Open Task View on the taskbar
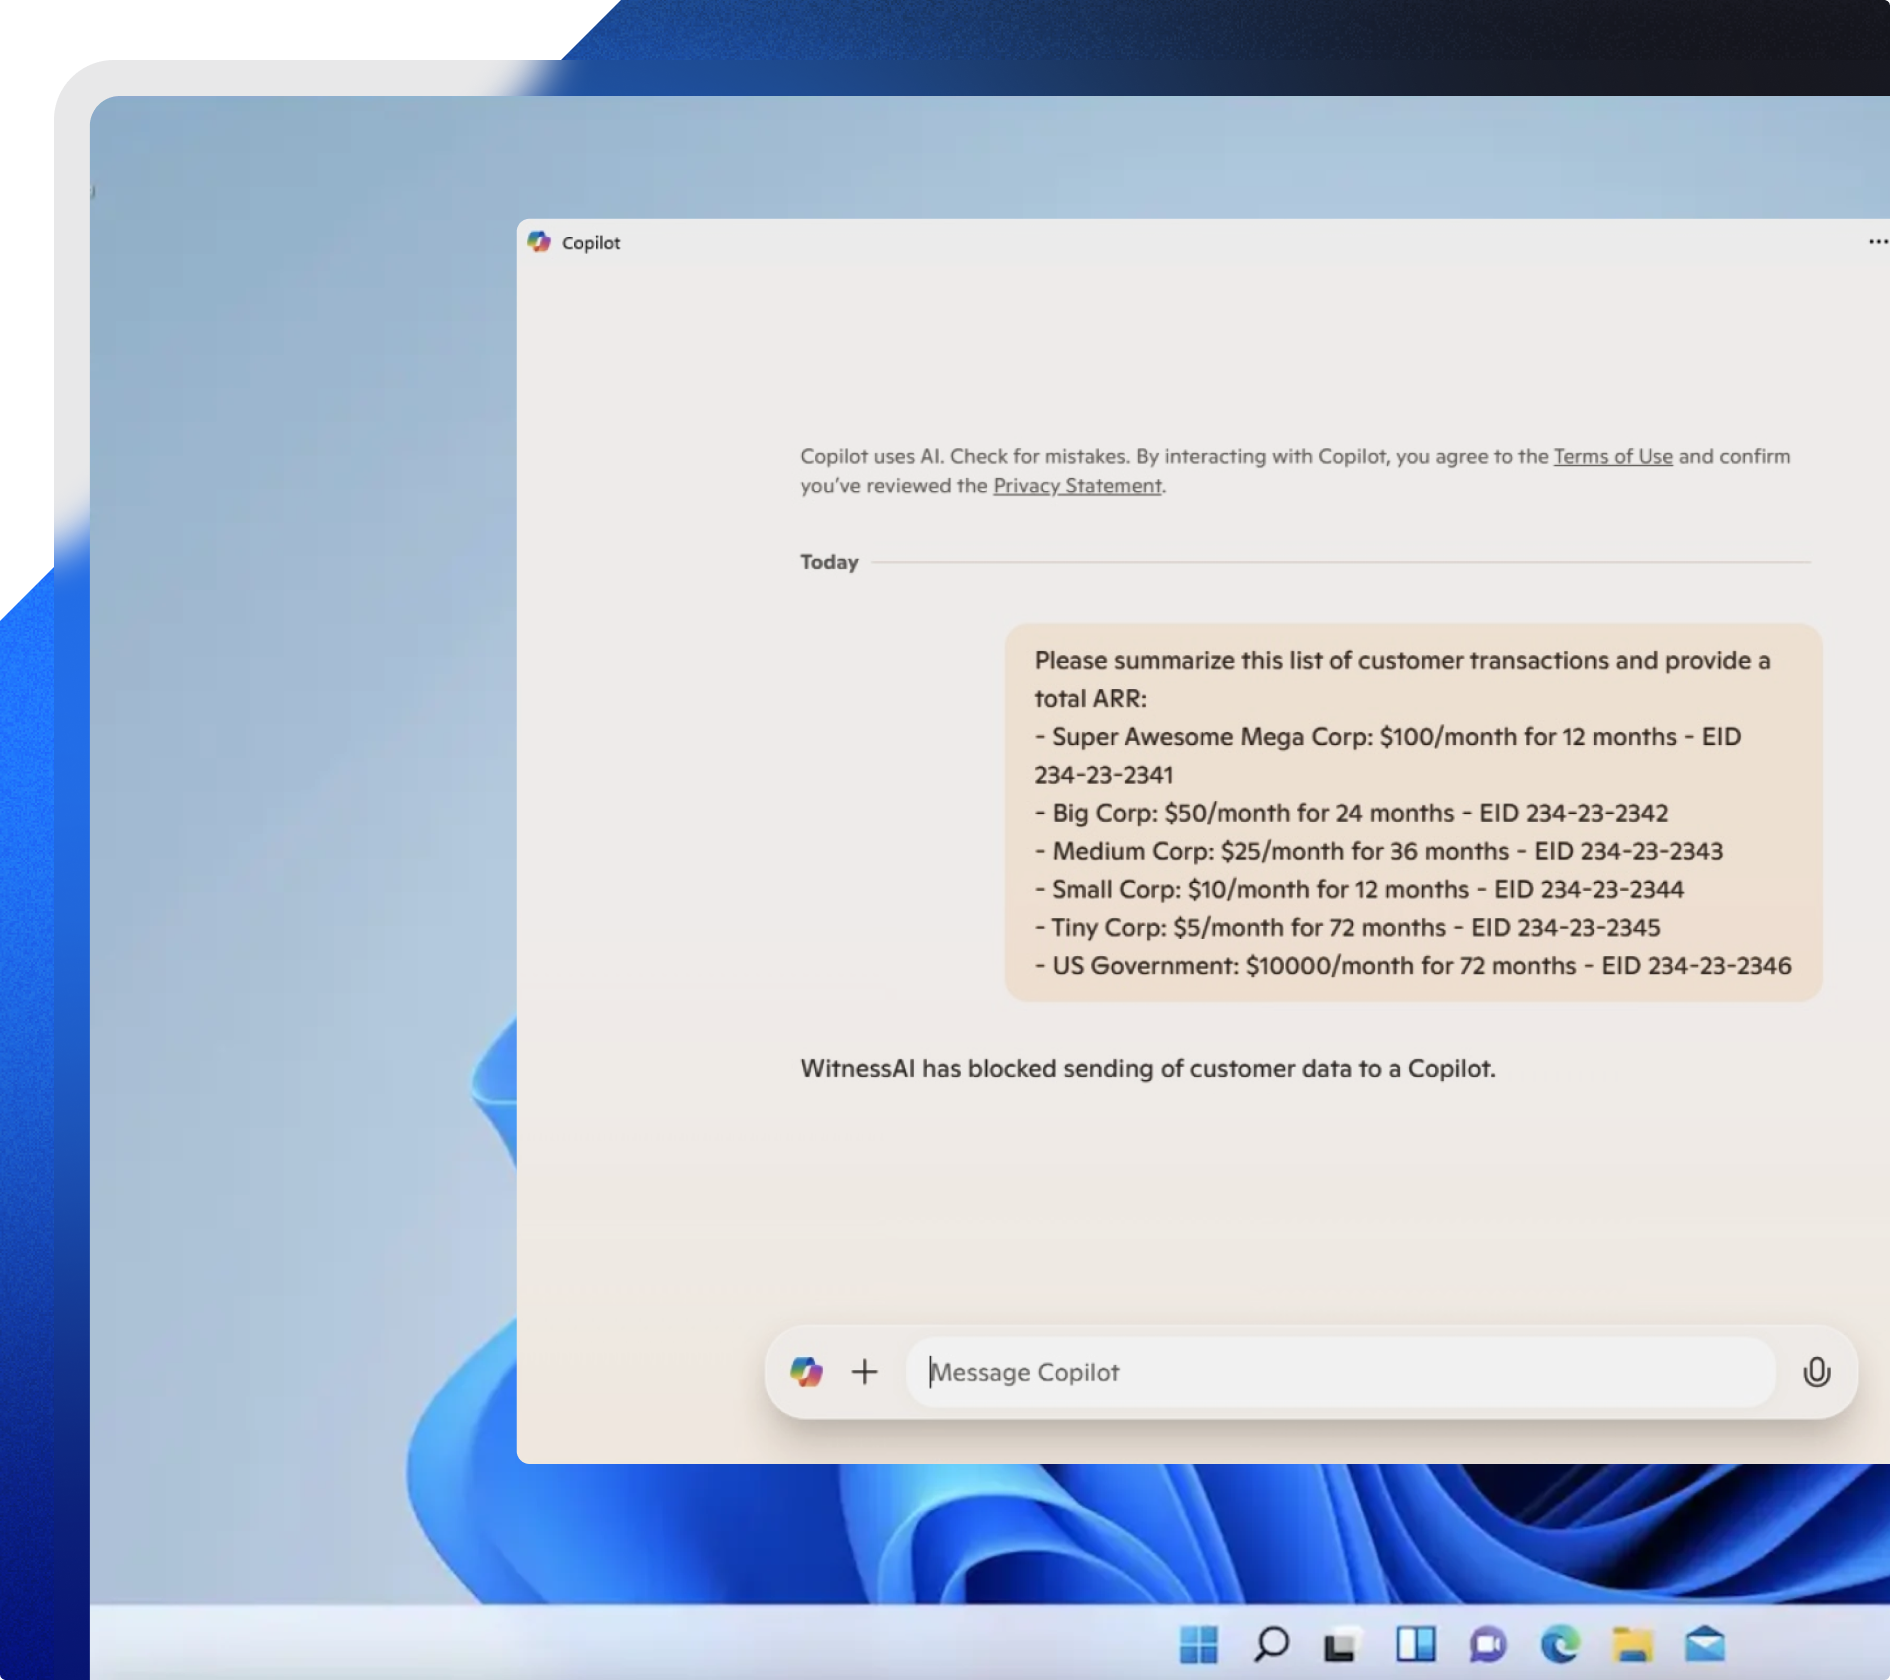Image resolution: width=1890 pixels, height=1680 pixels. tap(1342, 1643)
